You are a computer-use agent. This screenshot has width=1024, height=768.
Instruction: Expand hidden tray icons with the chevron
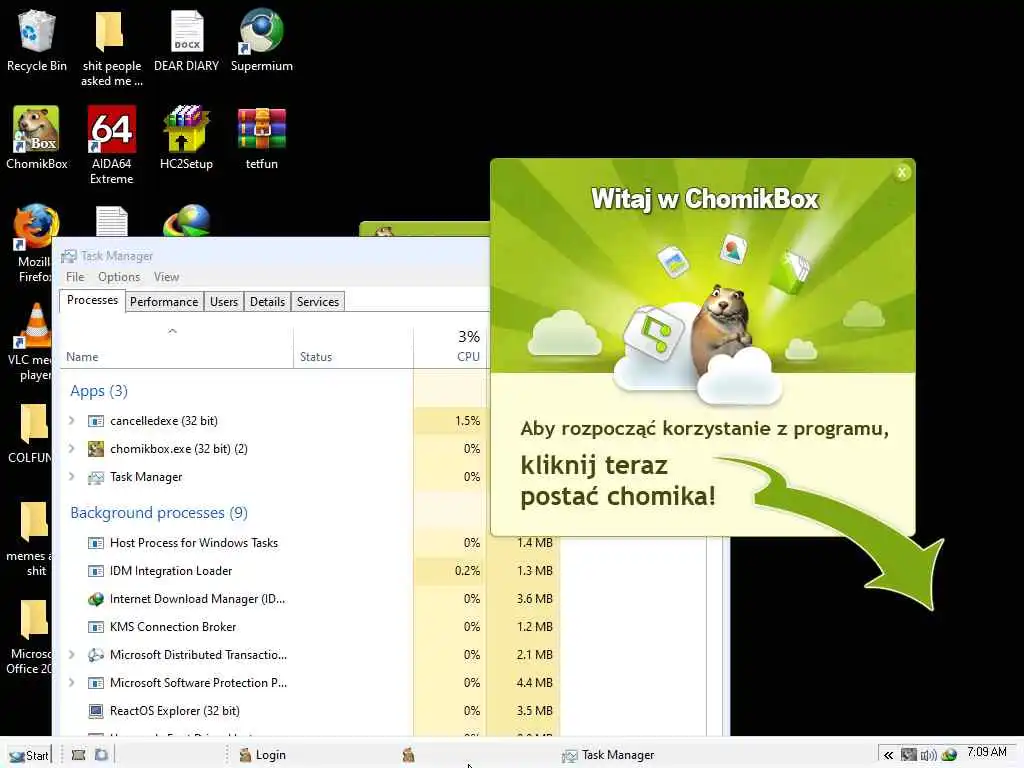tap(888, 755)
